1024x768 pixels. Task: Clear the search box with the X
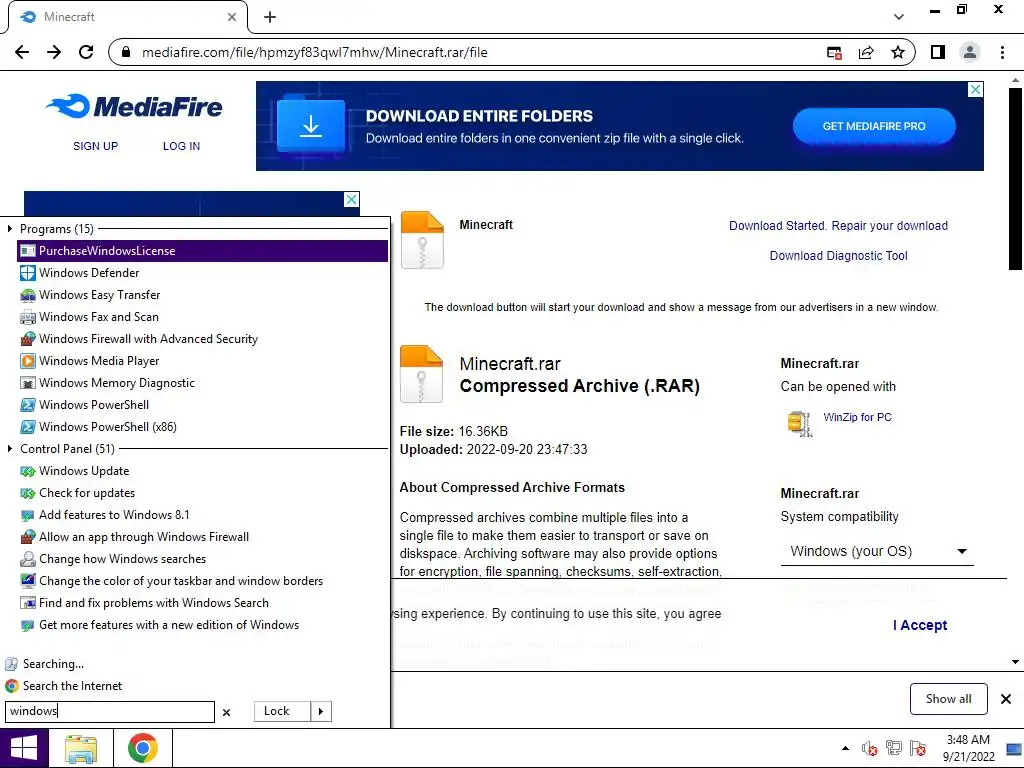tap(227, 712)
